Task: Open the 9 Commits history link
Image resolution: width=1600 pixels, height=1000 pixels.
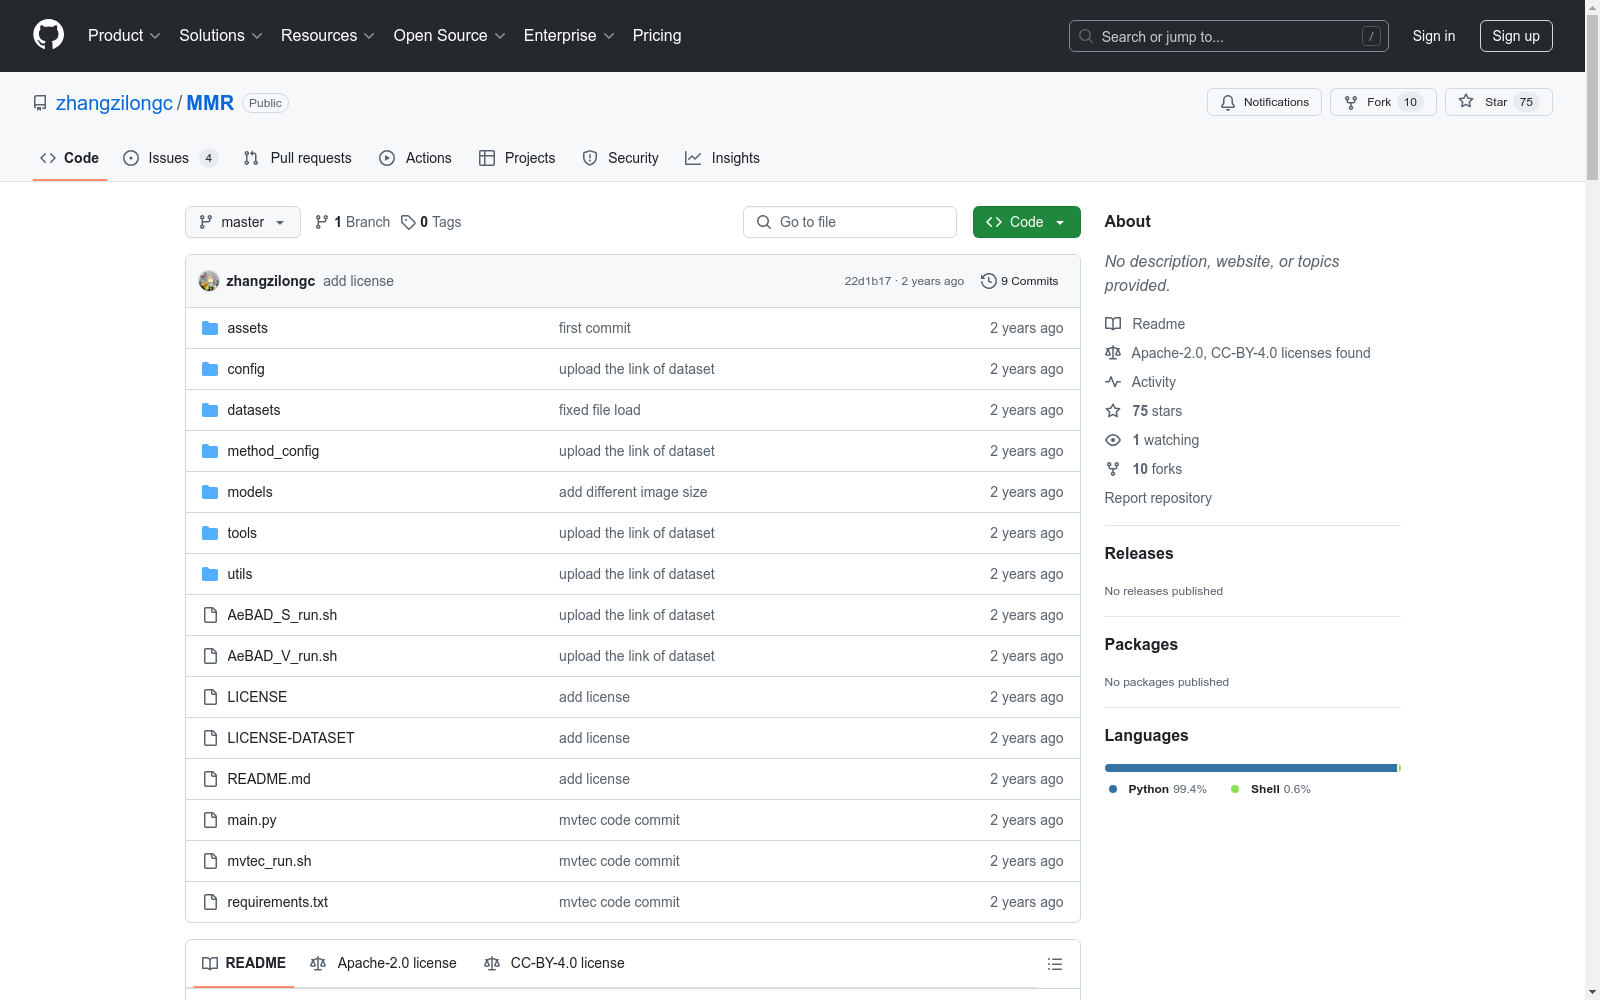Action: 1020,281
